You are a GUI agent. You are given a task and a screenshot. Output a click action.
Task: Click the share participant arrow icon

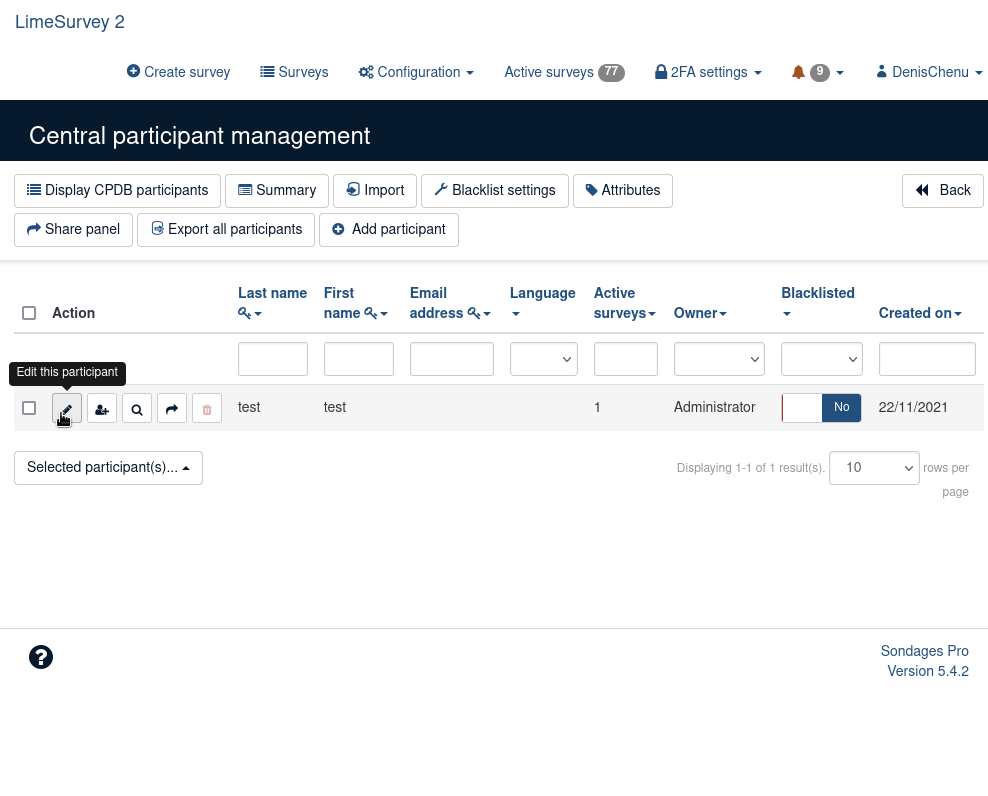click(x=172, y=409)
